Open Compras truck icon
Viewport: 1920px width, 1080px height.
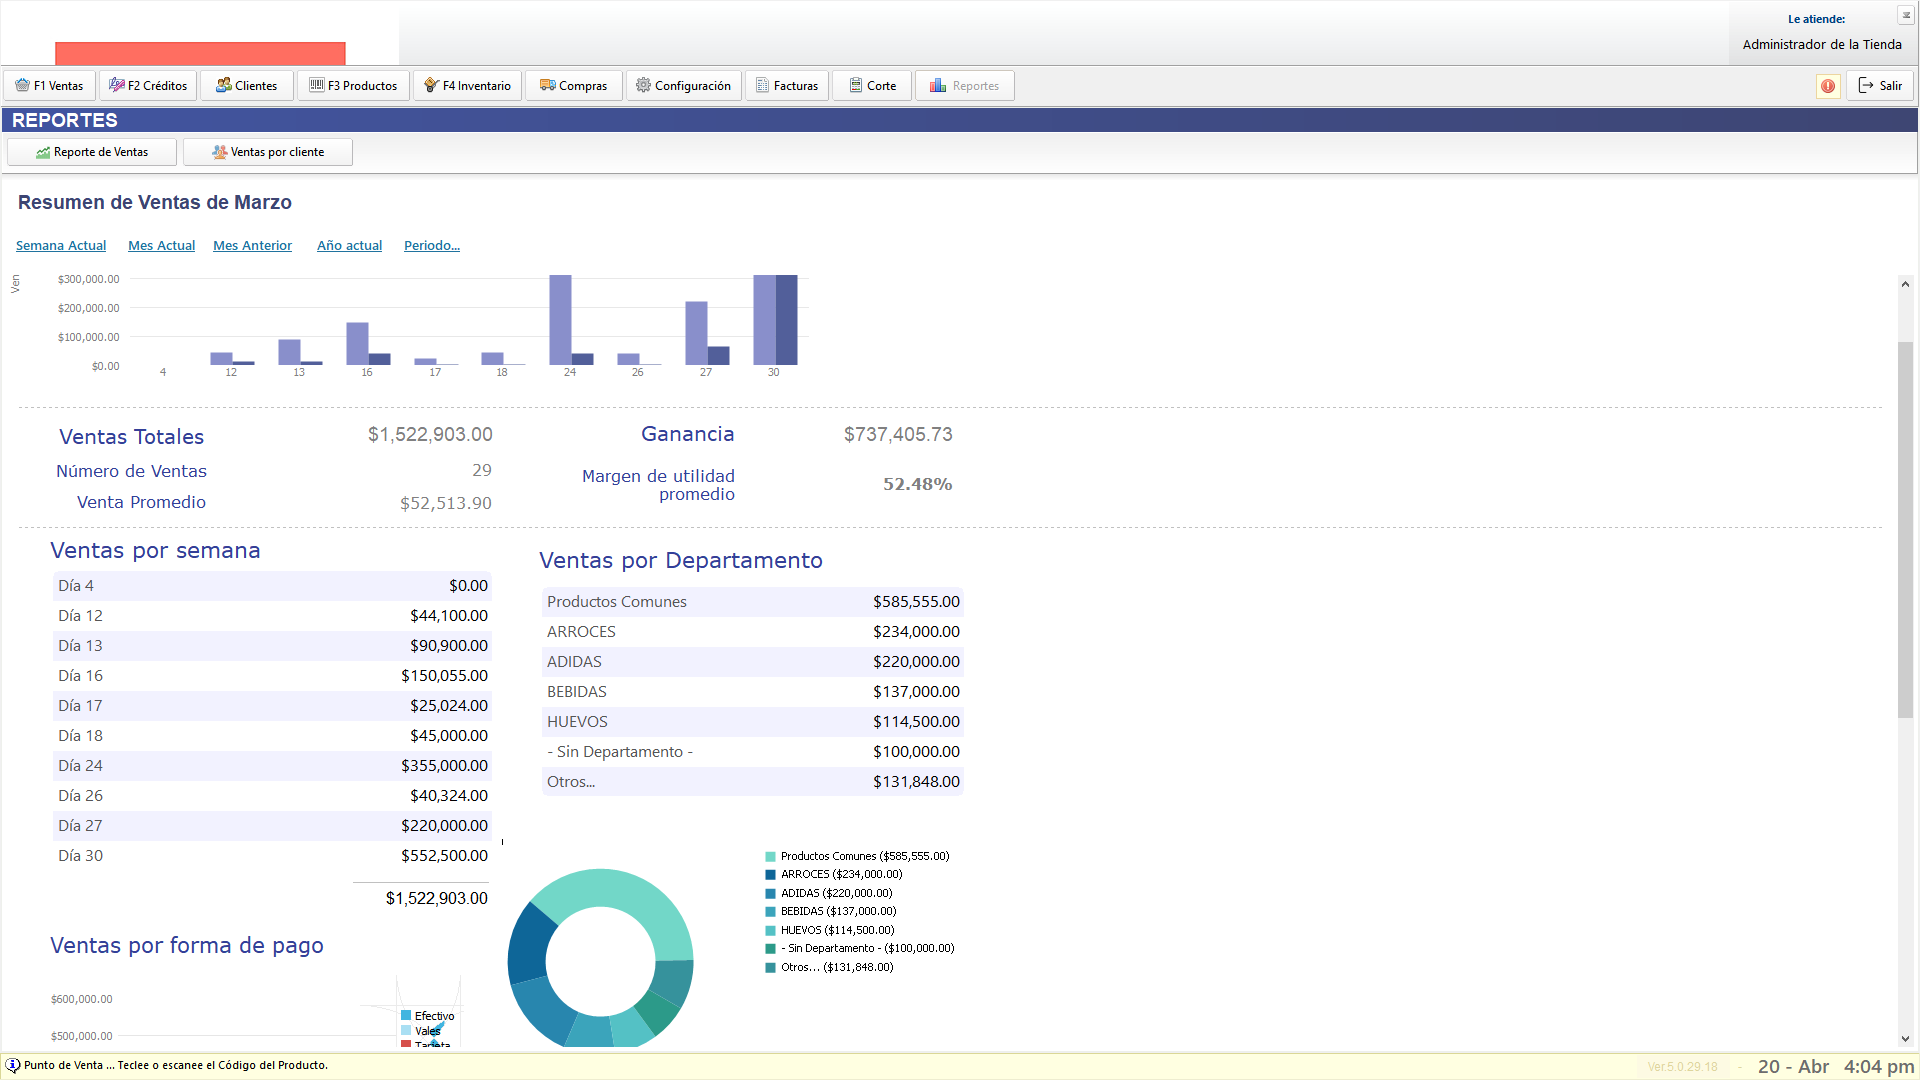(547, 86)
